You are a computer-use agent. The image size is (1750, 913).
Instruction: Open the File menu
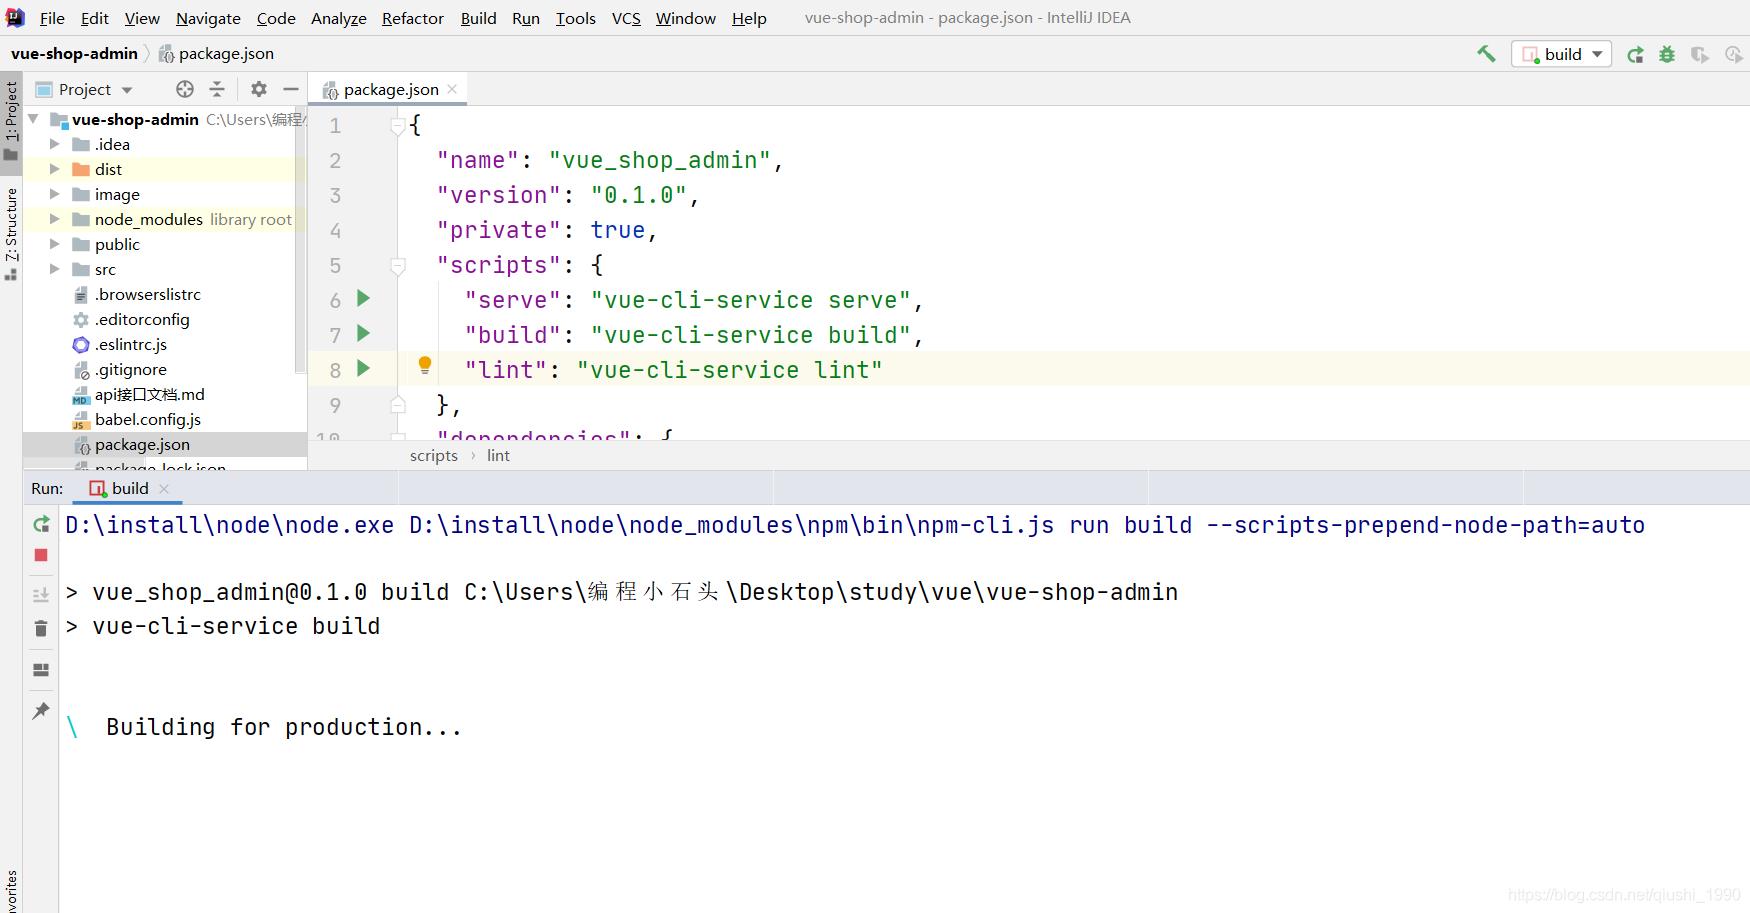pos(52,18)
